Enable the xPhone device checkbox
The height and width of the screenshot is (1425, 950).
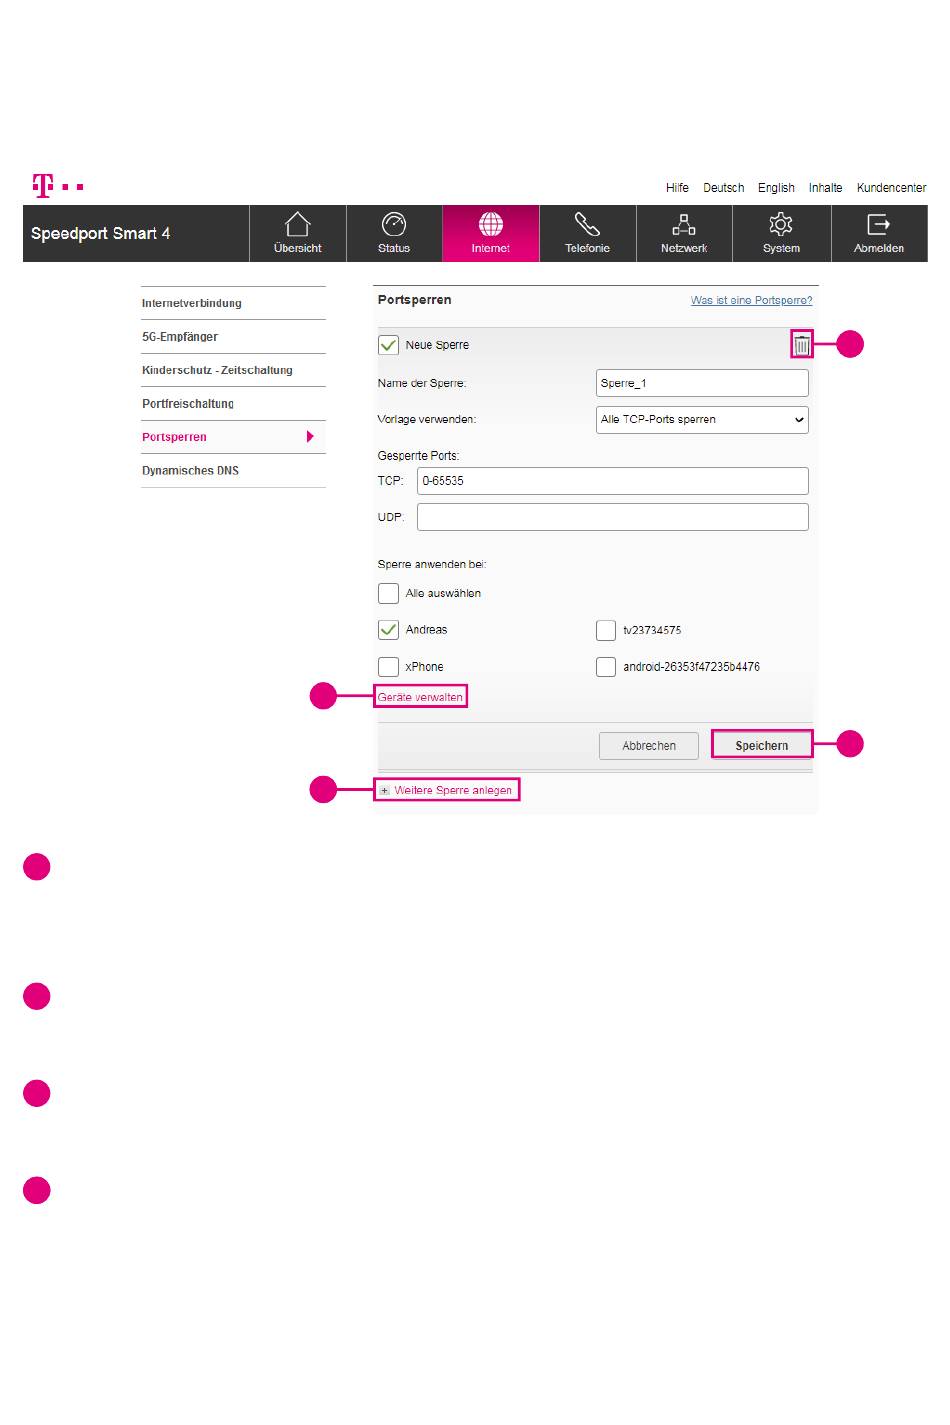[388, 667]
